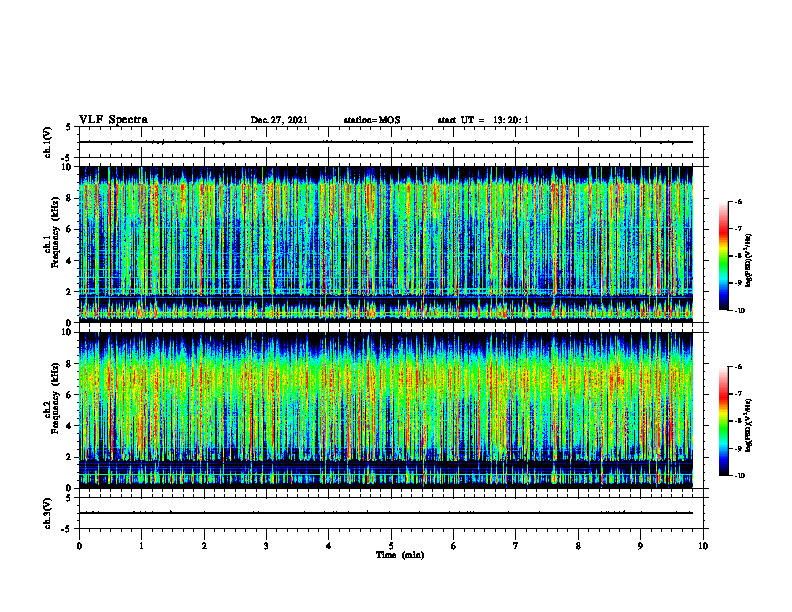Click time axis tick label "8"
Screen dimensions: 792x612
click(x=578, y=546)
